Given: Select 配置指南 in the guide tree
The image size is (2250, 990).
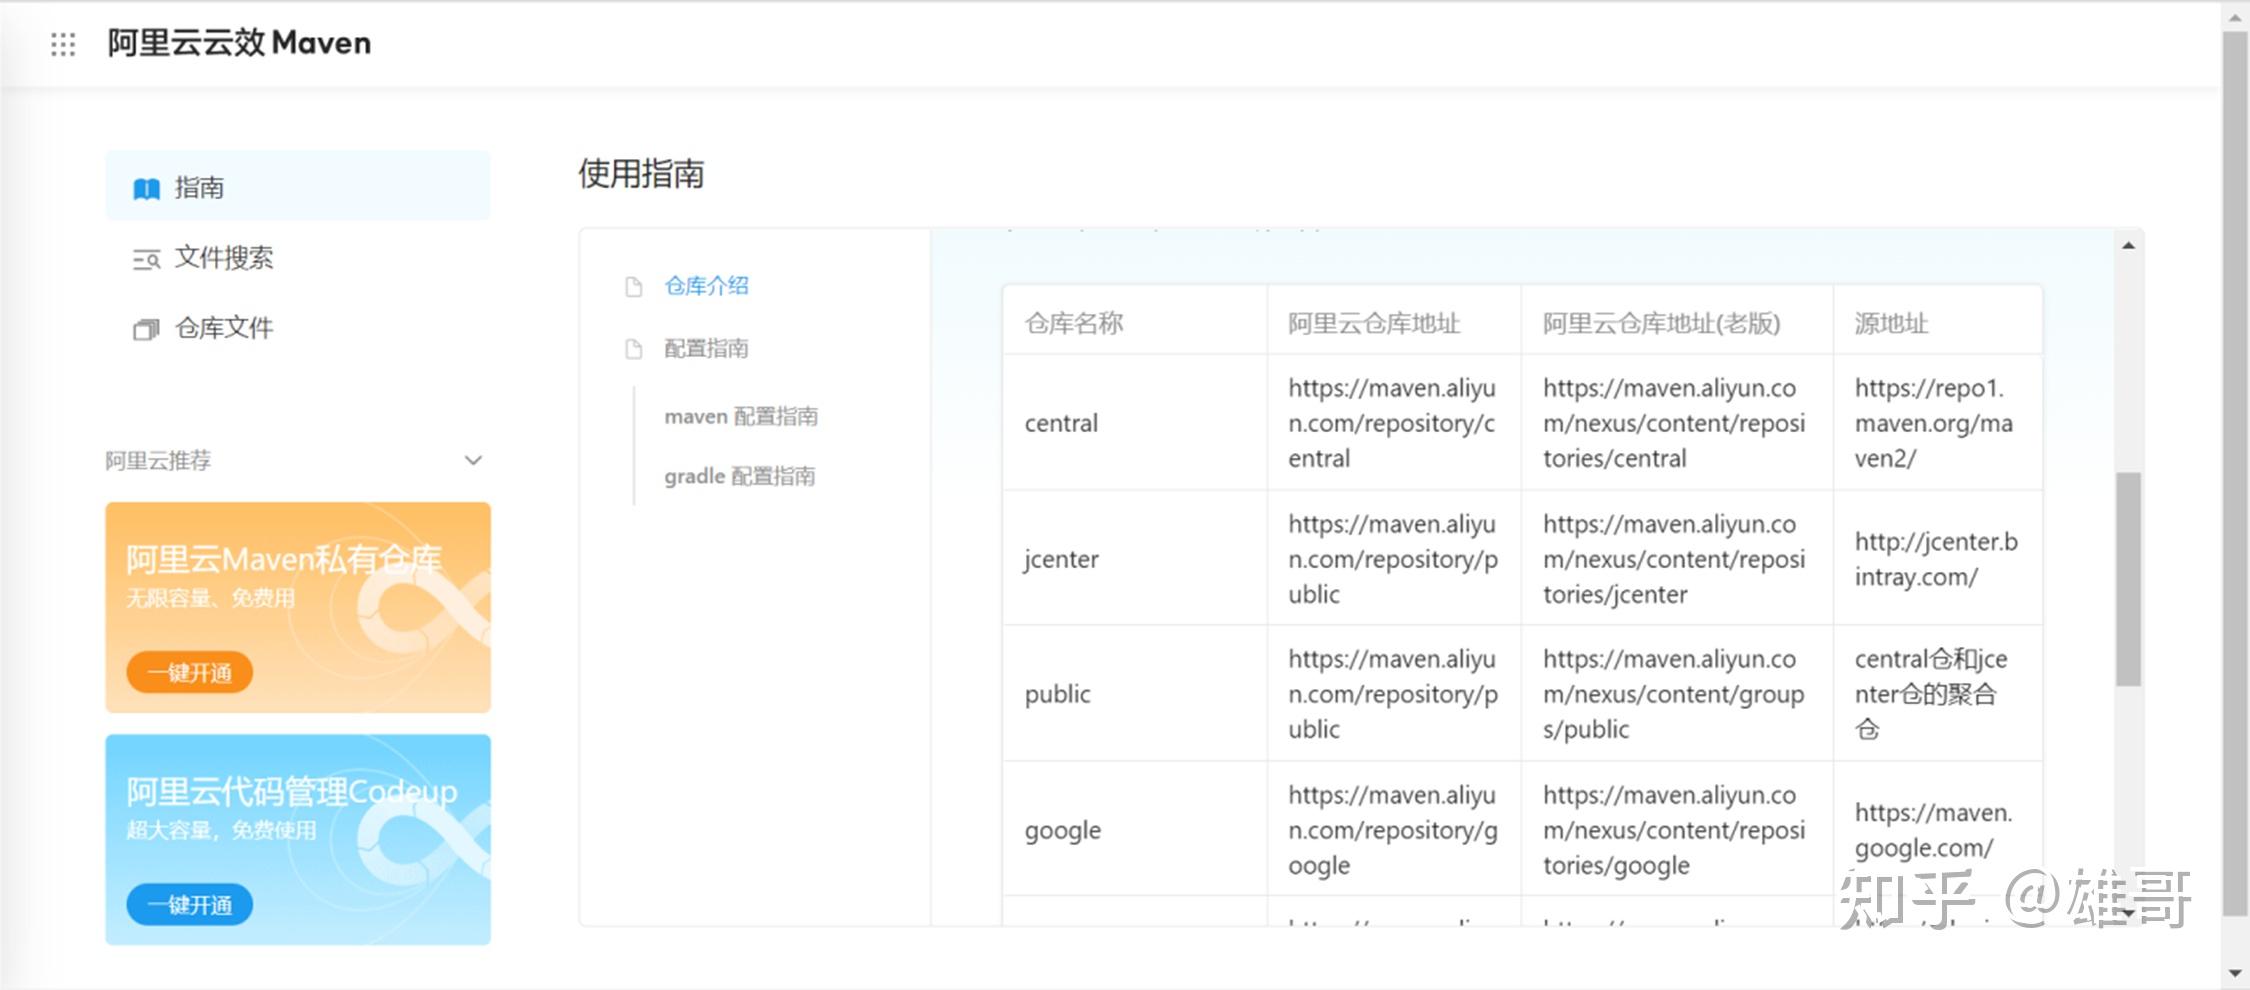Looking at the screenshot, I should coord(706,348).
